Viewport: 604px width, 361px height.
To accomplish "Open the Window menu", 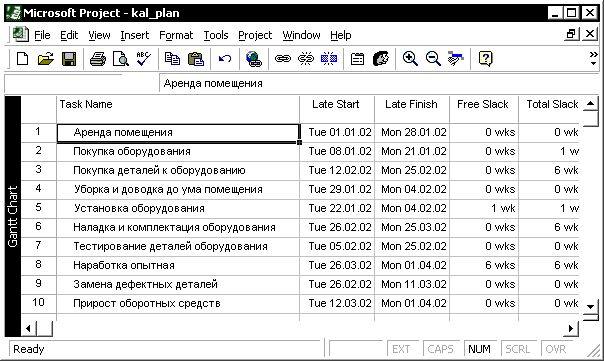I will (301, 35).
